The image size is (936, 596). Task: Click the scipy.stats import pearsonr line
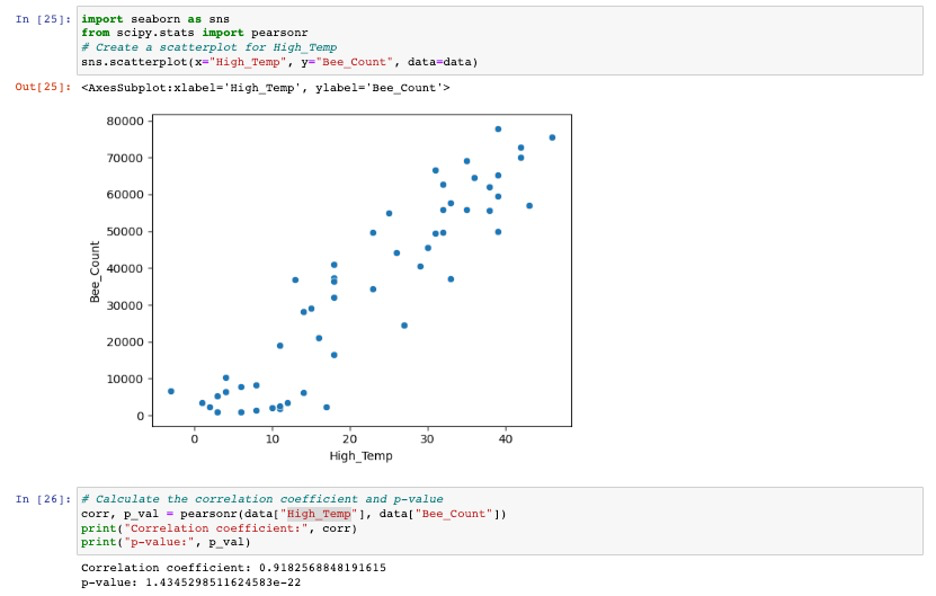click(195, 33)
